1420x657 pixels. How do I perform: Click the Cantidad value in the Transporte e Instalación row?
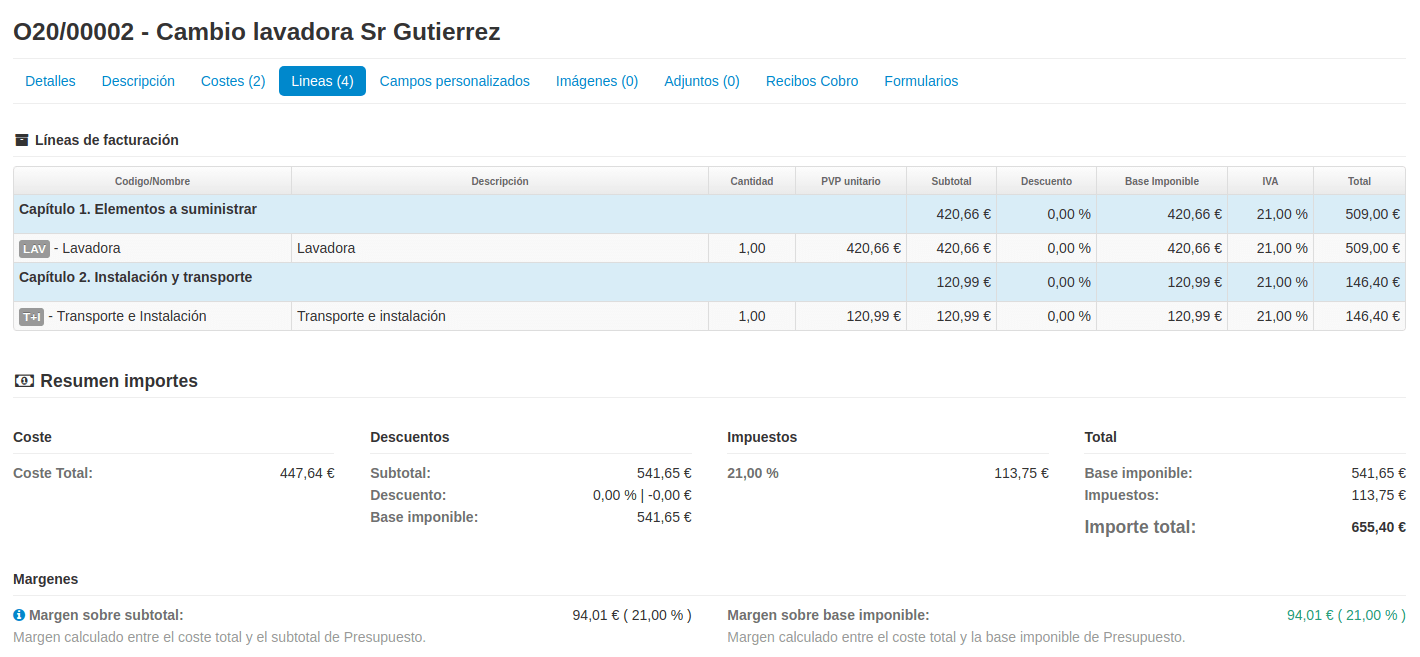point(752,316)
